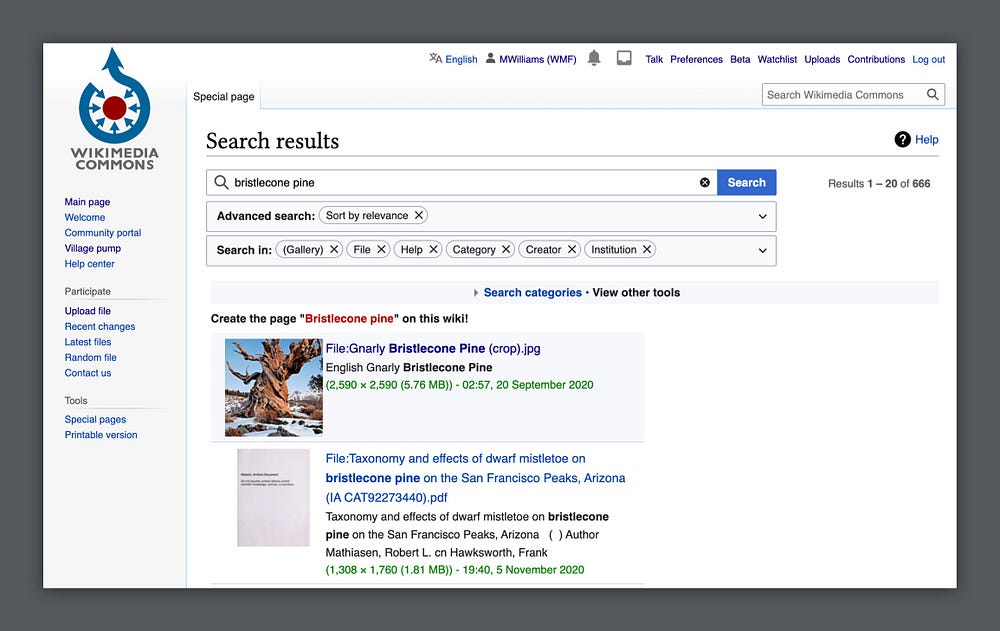Image resolution: width=1000 pixels, height=631 pixels.
Task: Click the Search categories link
Action: (533, 292)
